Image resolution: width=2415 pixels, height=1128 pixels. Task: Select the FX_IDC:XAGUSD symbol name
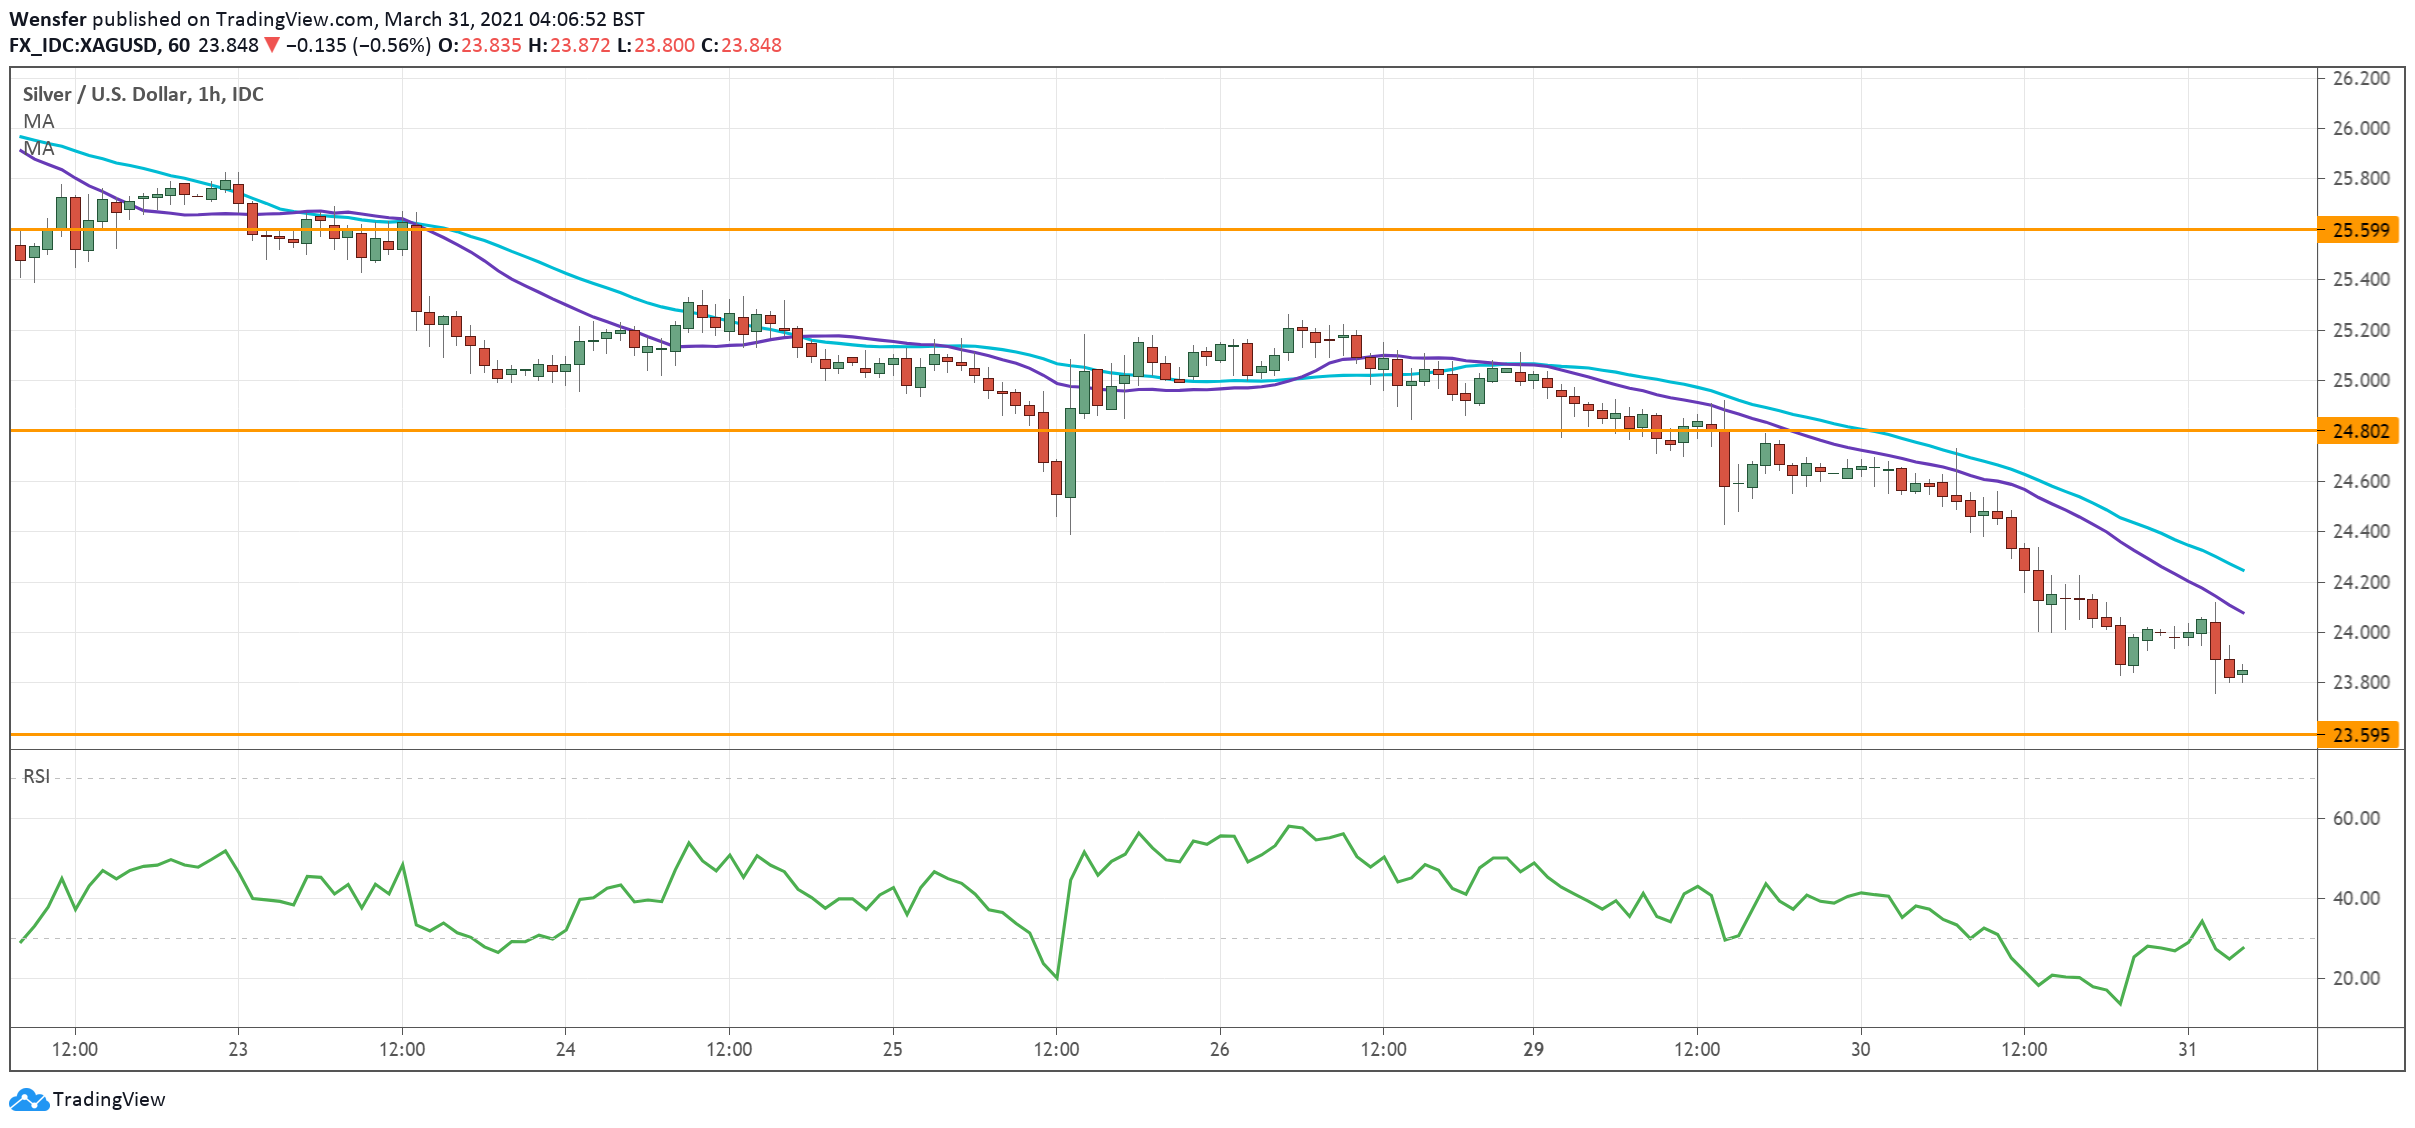tap(85, 45)
